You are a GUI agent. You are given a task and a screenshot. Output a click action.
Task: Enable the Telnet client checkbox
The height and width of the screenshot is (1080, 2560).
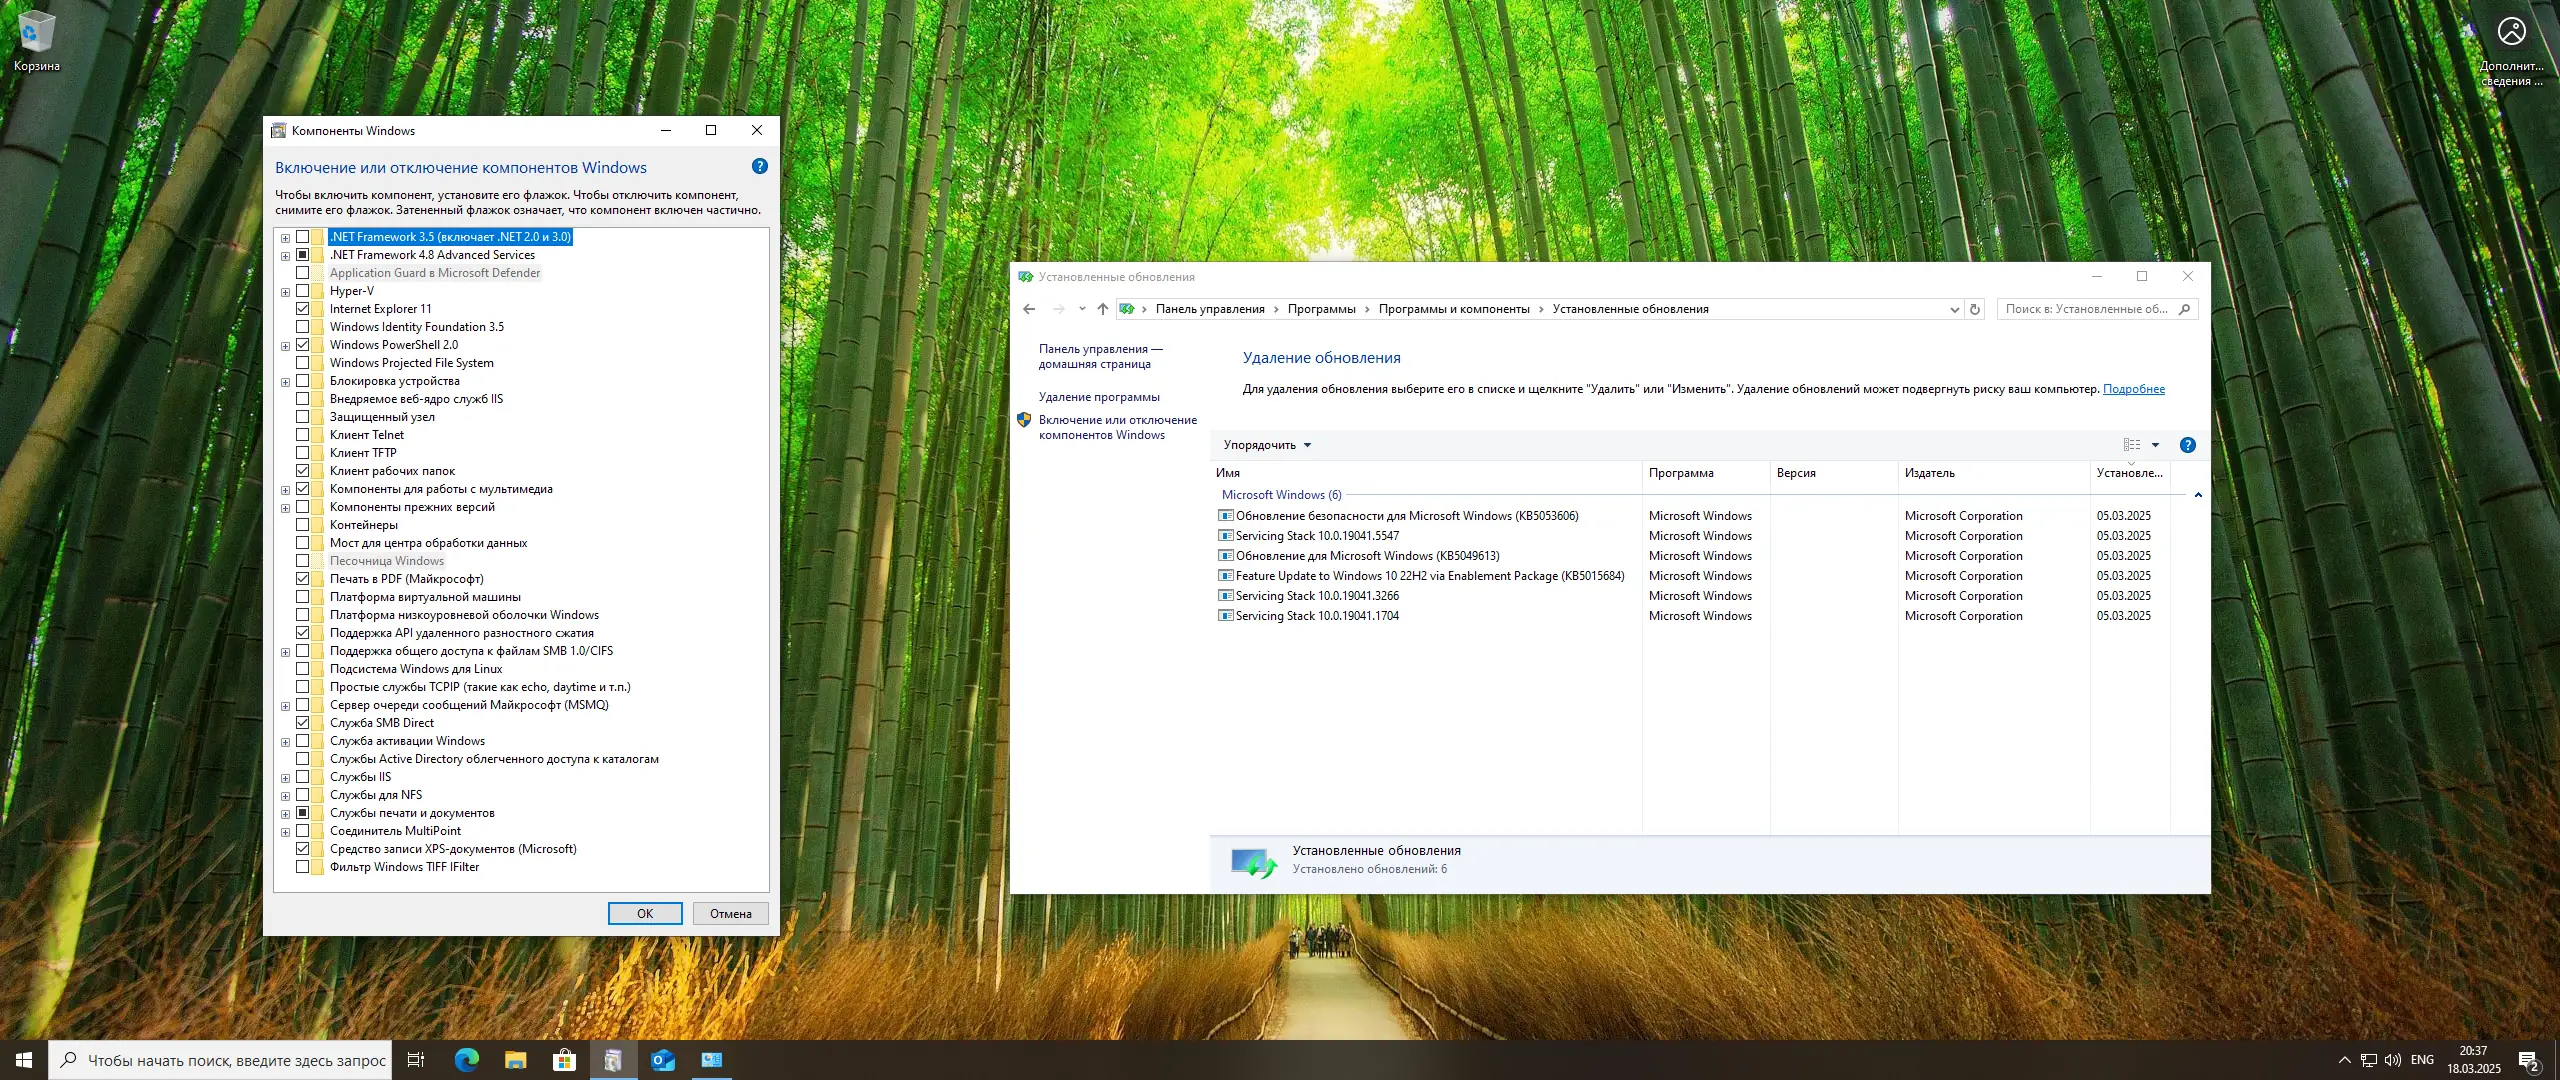pos(303,435)
